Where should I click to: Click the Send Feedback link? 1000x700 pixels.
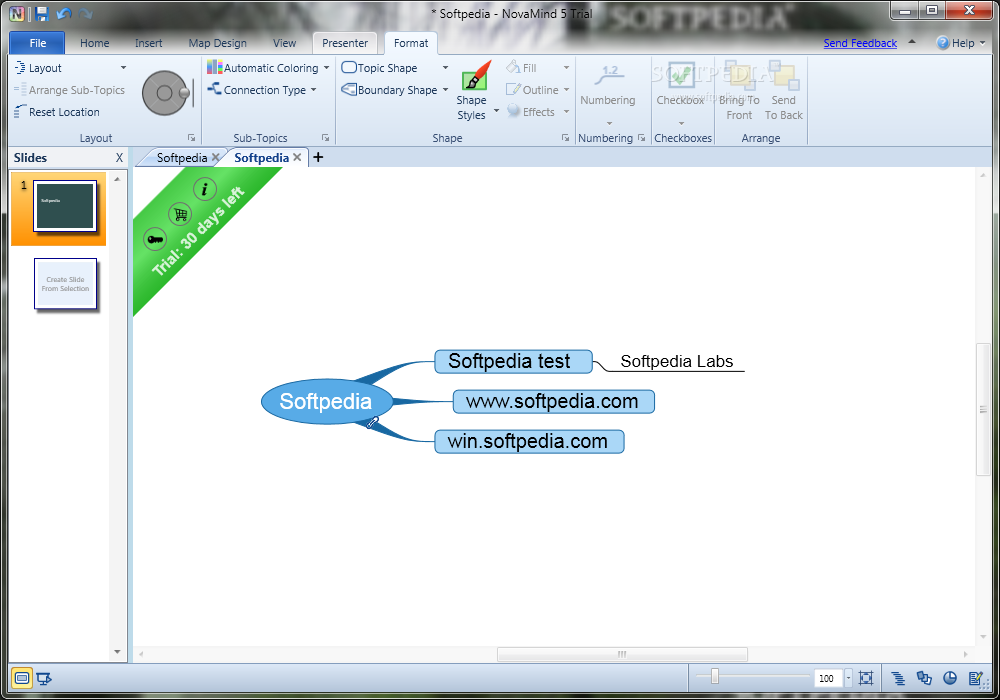[x=860, y=43]
